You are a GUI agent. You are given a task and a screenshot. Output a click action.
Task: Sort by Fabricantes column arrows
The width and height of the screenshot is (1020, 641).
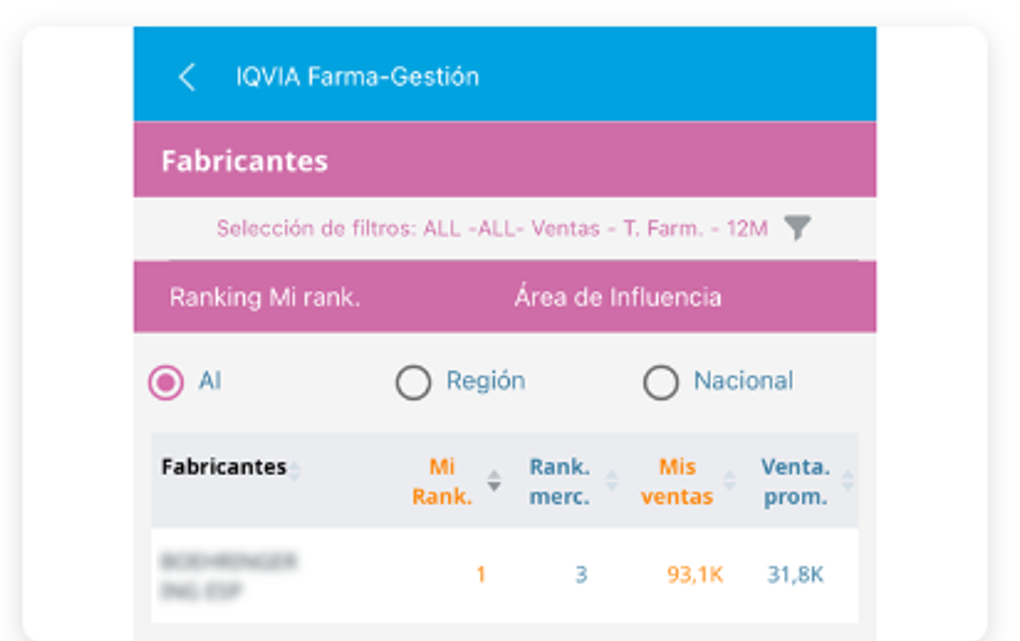[295, 471]
